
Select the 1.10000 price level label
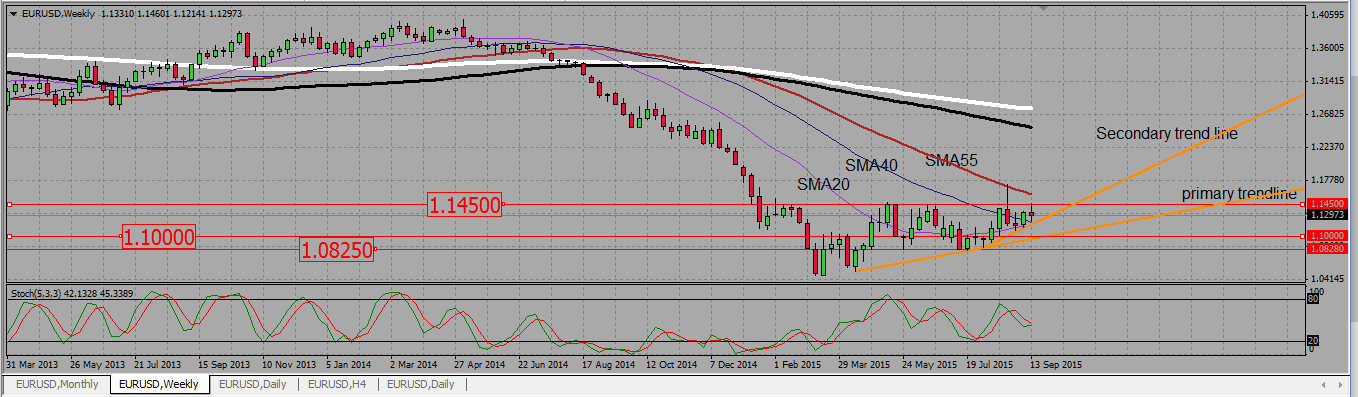point(158,237)
